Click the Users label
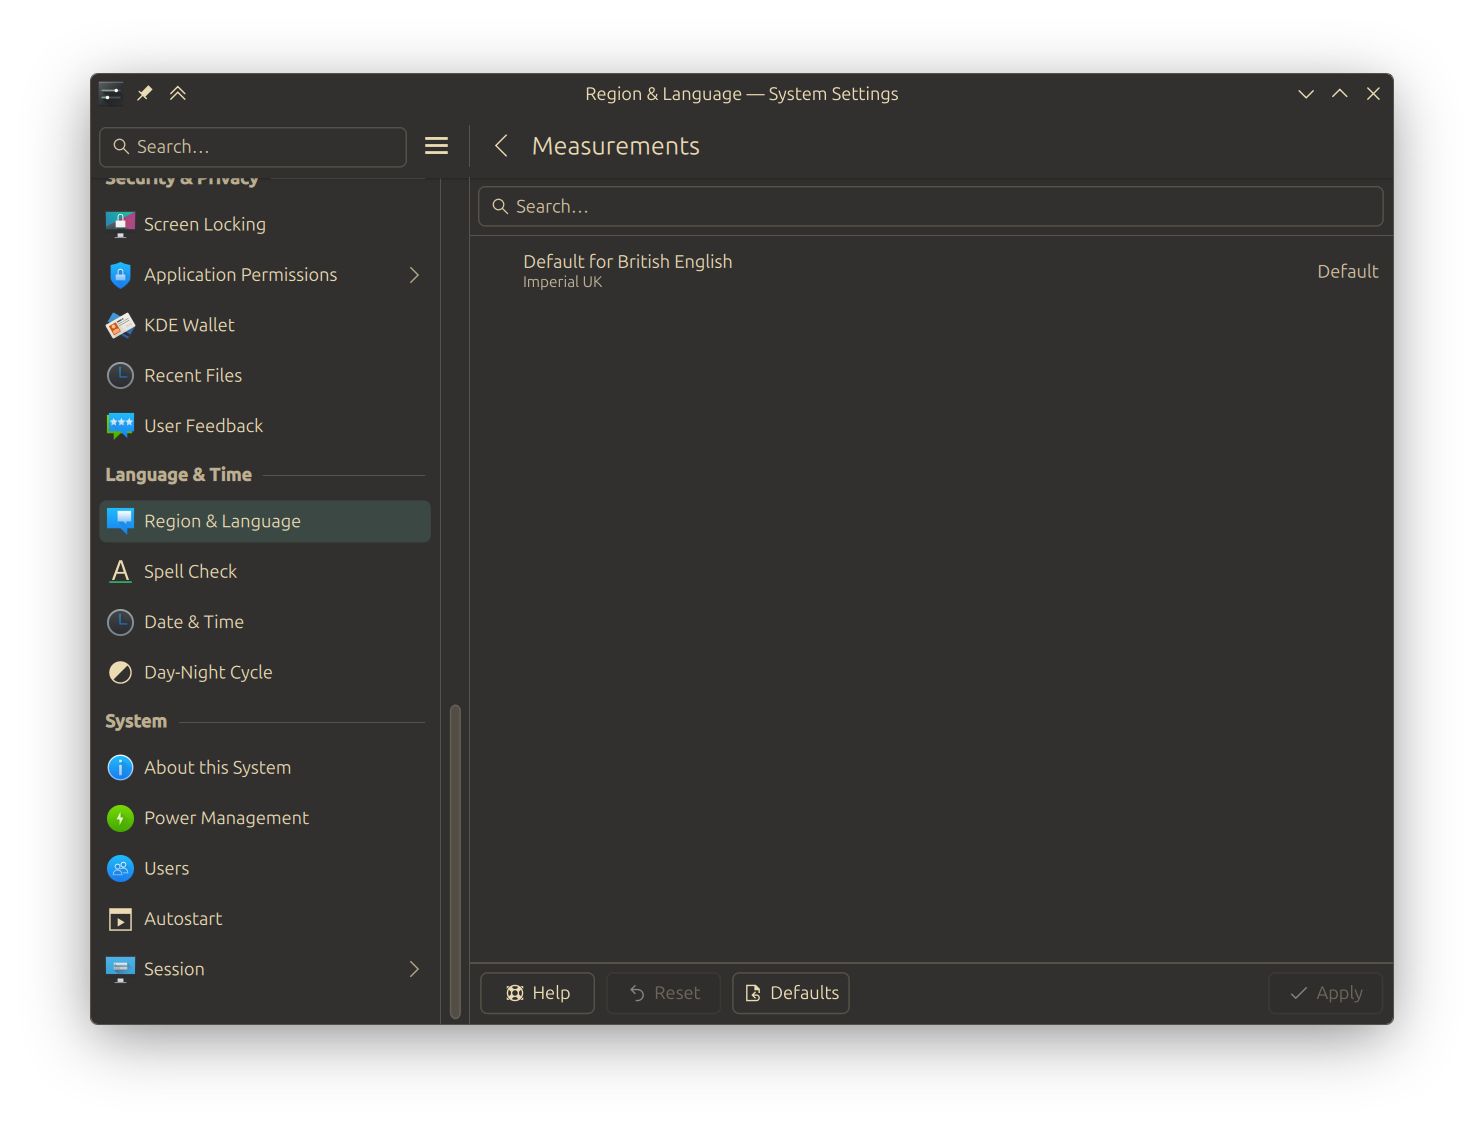The image size is (1484, 1132). coord(166,868)
